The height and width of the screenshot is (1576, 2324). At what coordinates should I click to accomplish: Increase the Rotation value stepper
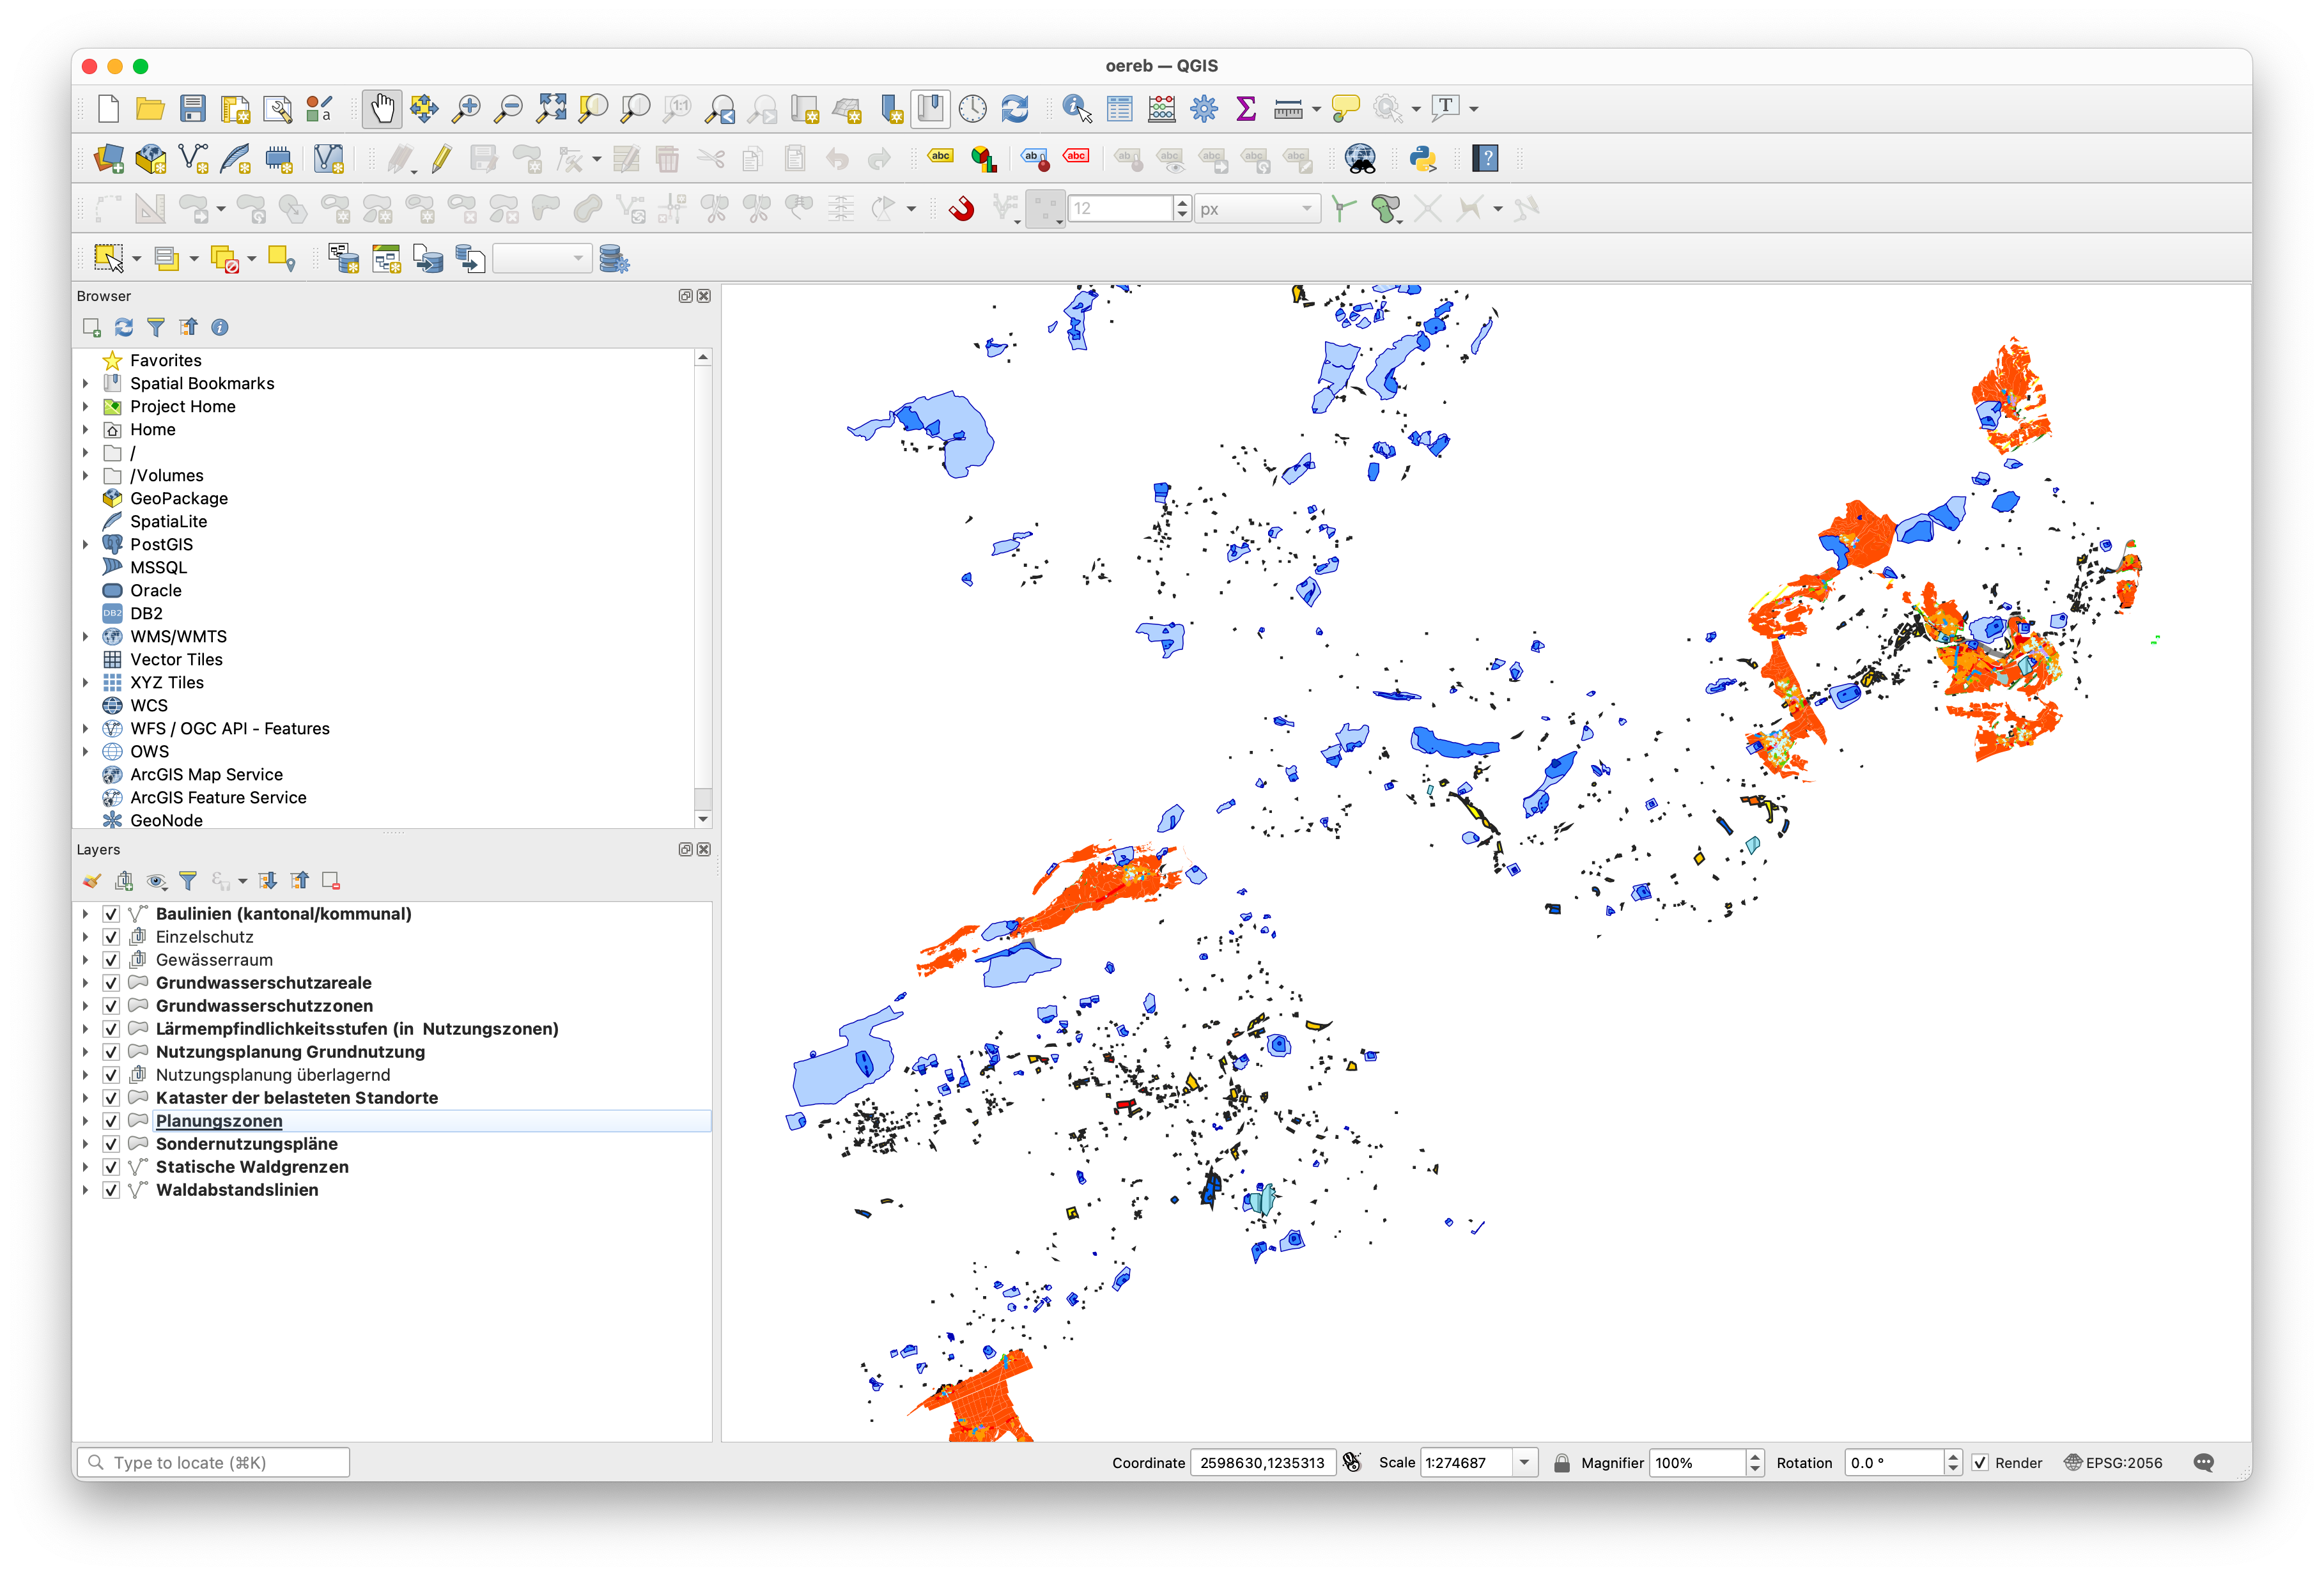click(1952, 1456)
